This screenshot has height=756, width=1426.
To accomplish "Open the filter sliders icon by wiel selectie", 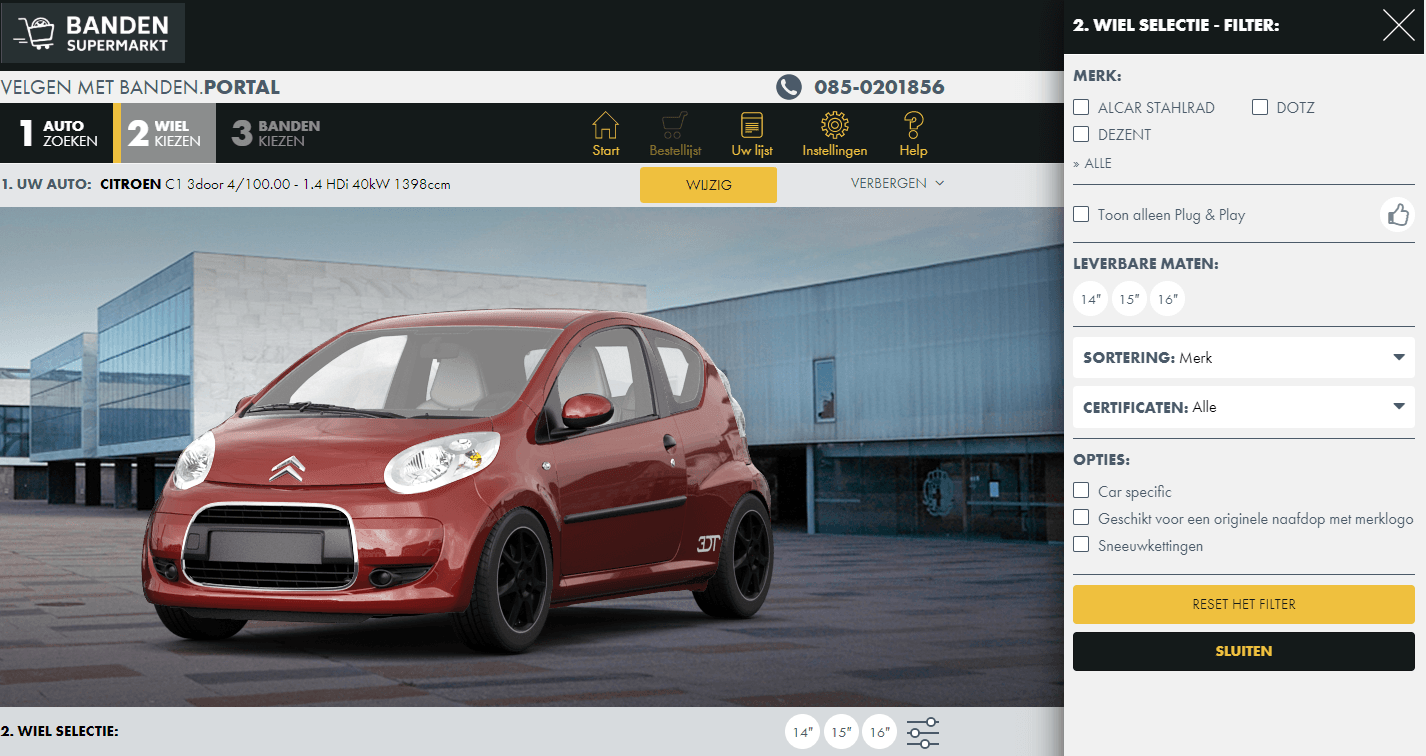I will (x=923, y=732).
